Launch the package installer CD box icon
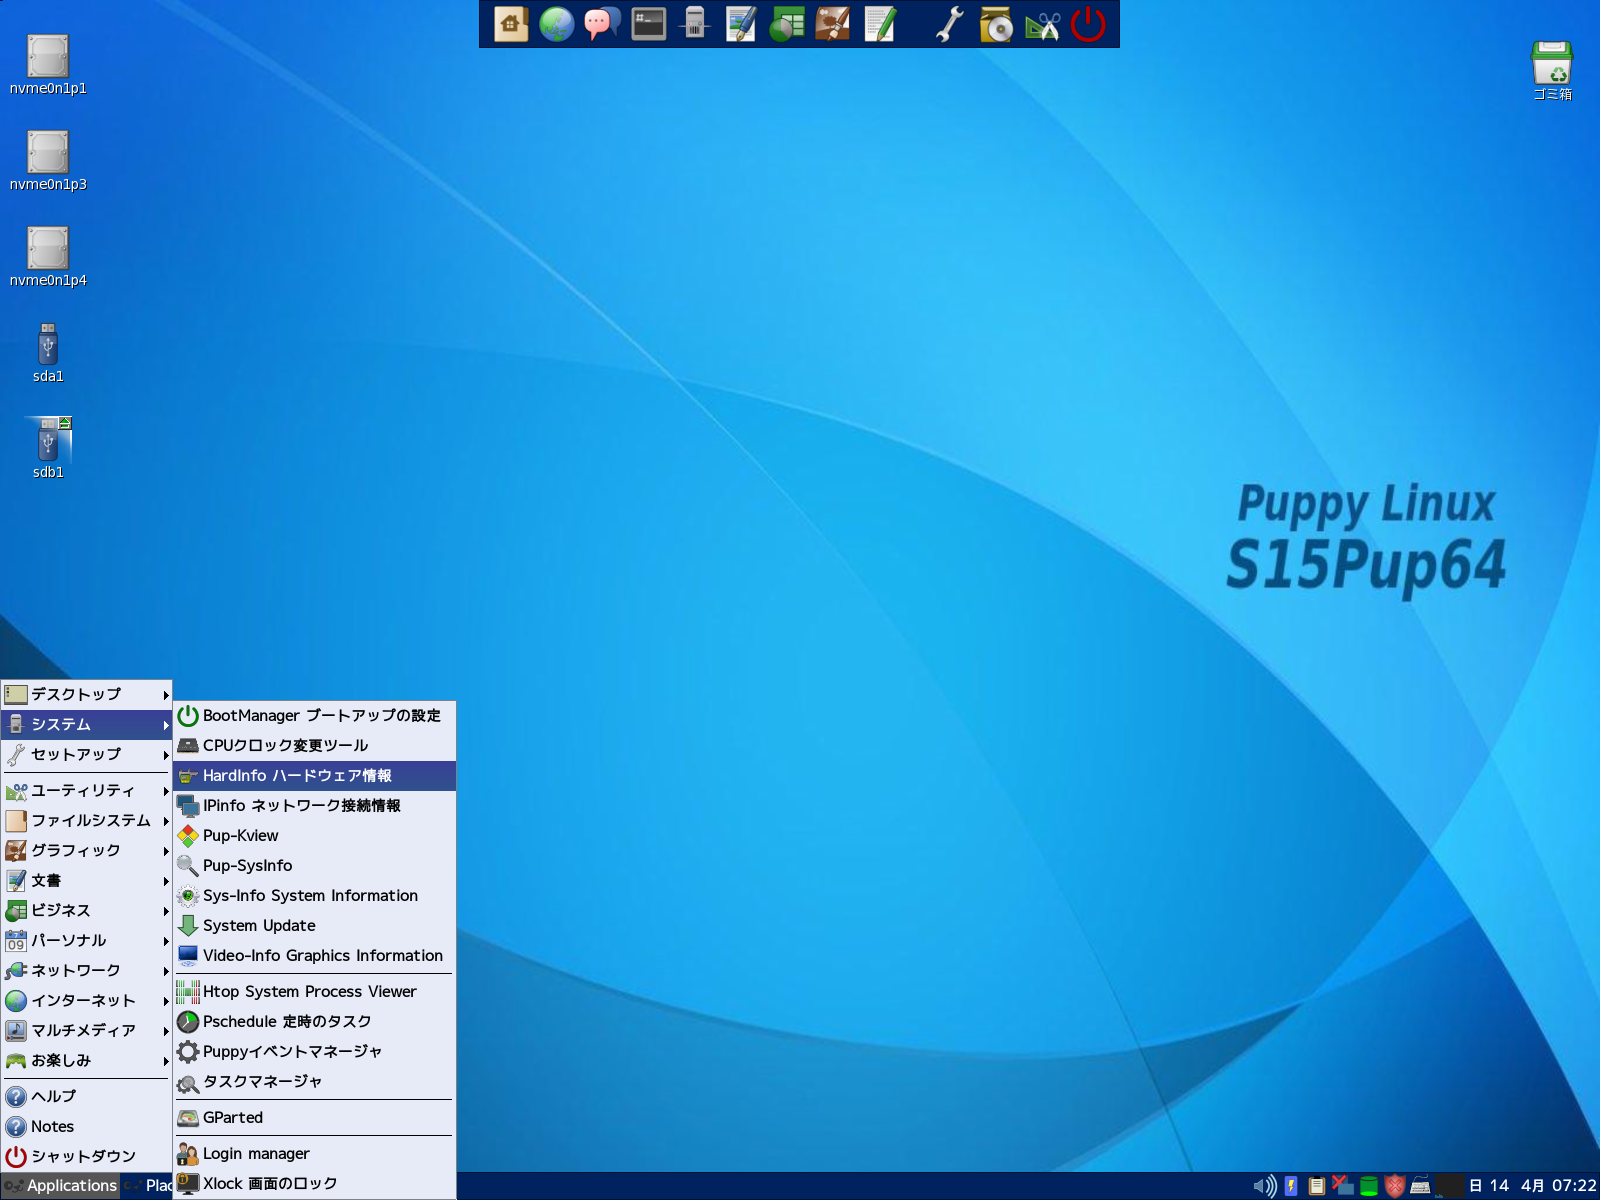Viewport: 1600px width, 1200px height. 996,24
